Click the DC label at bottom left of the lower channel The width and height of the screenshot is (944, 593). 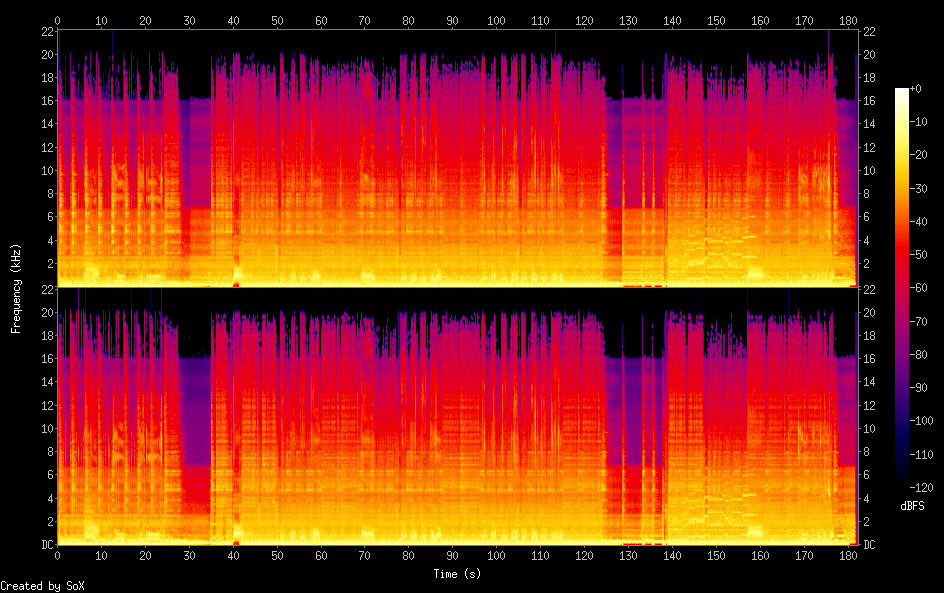pos(46,545)
